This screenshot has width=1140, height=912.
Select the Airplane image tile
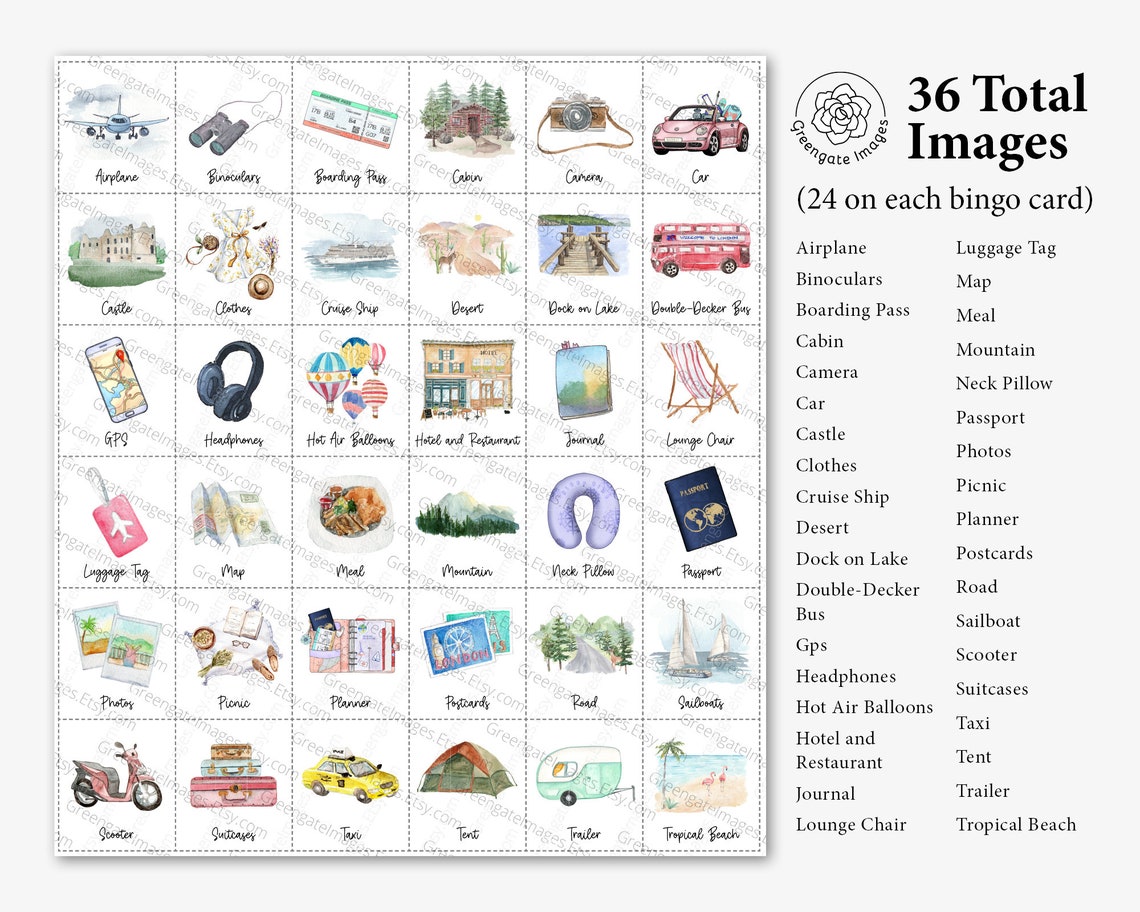(x=117, y=120)
